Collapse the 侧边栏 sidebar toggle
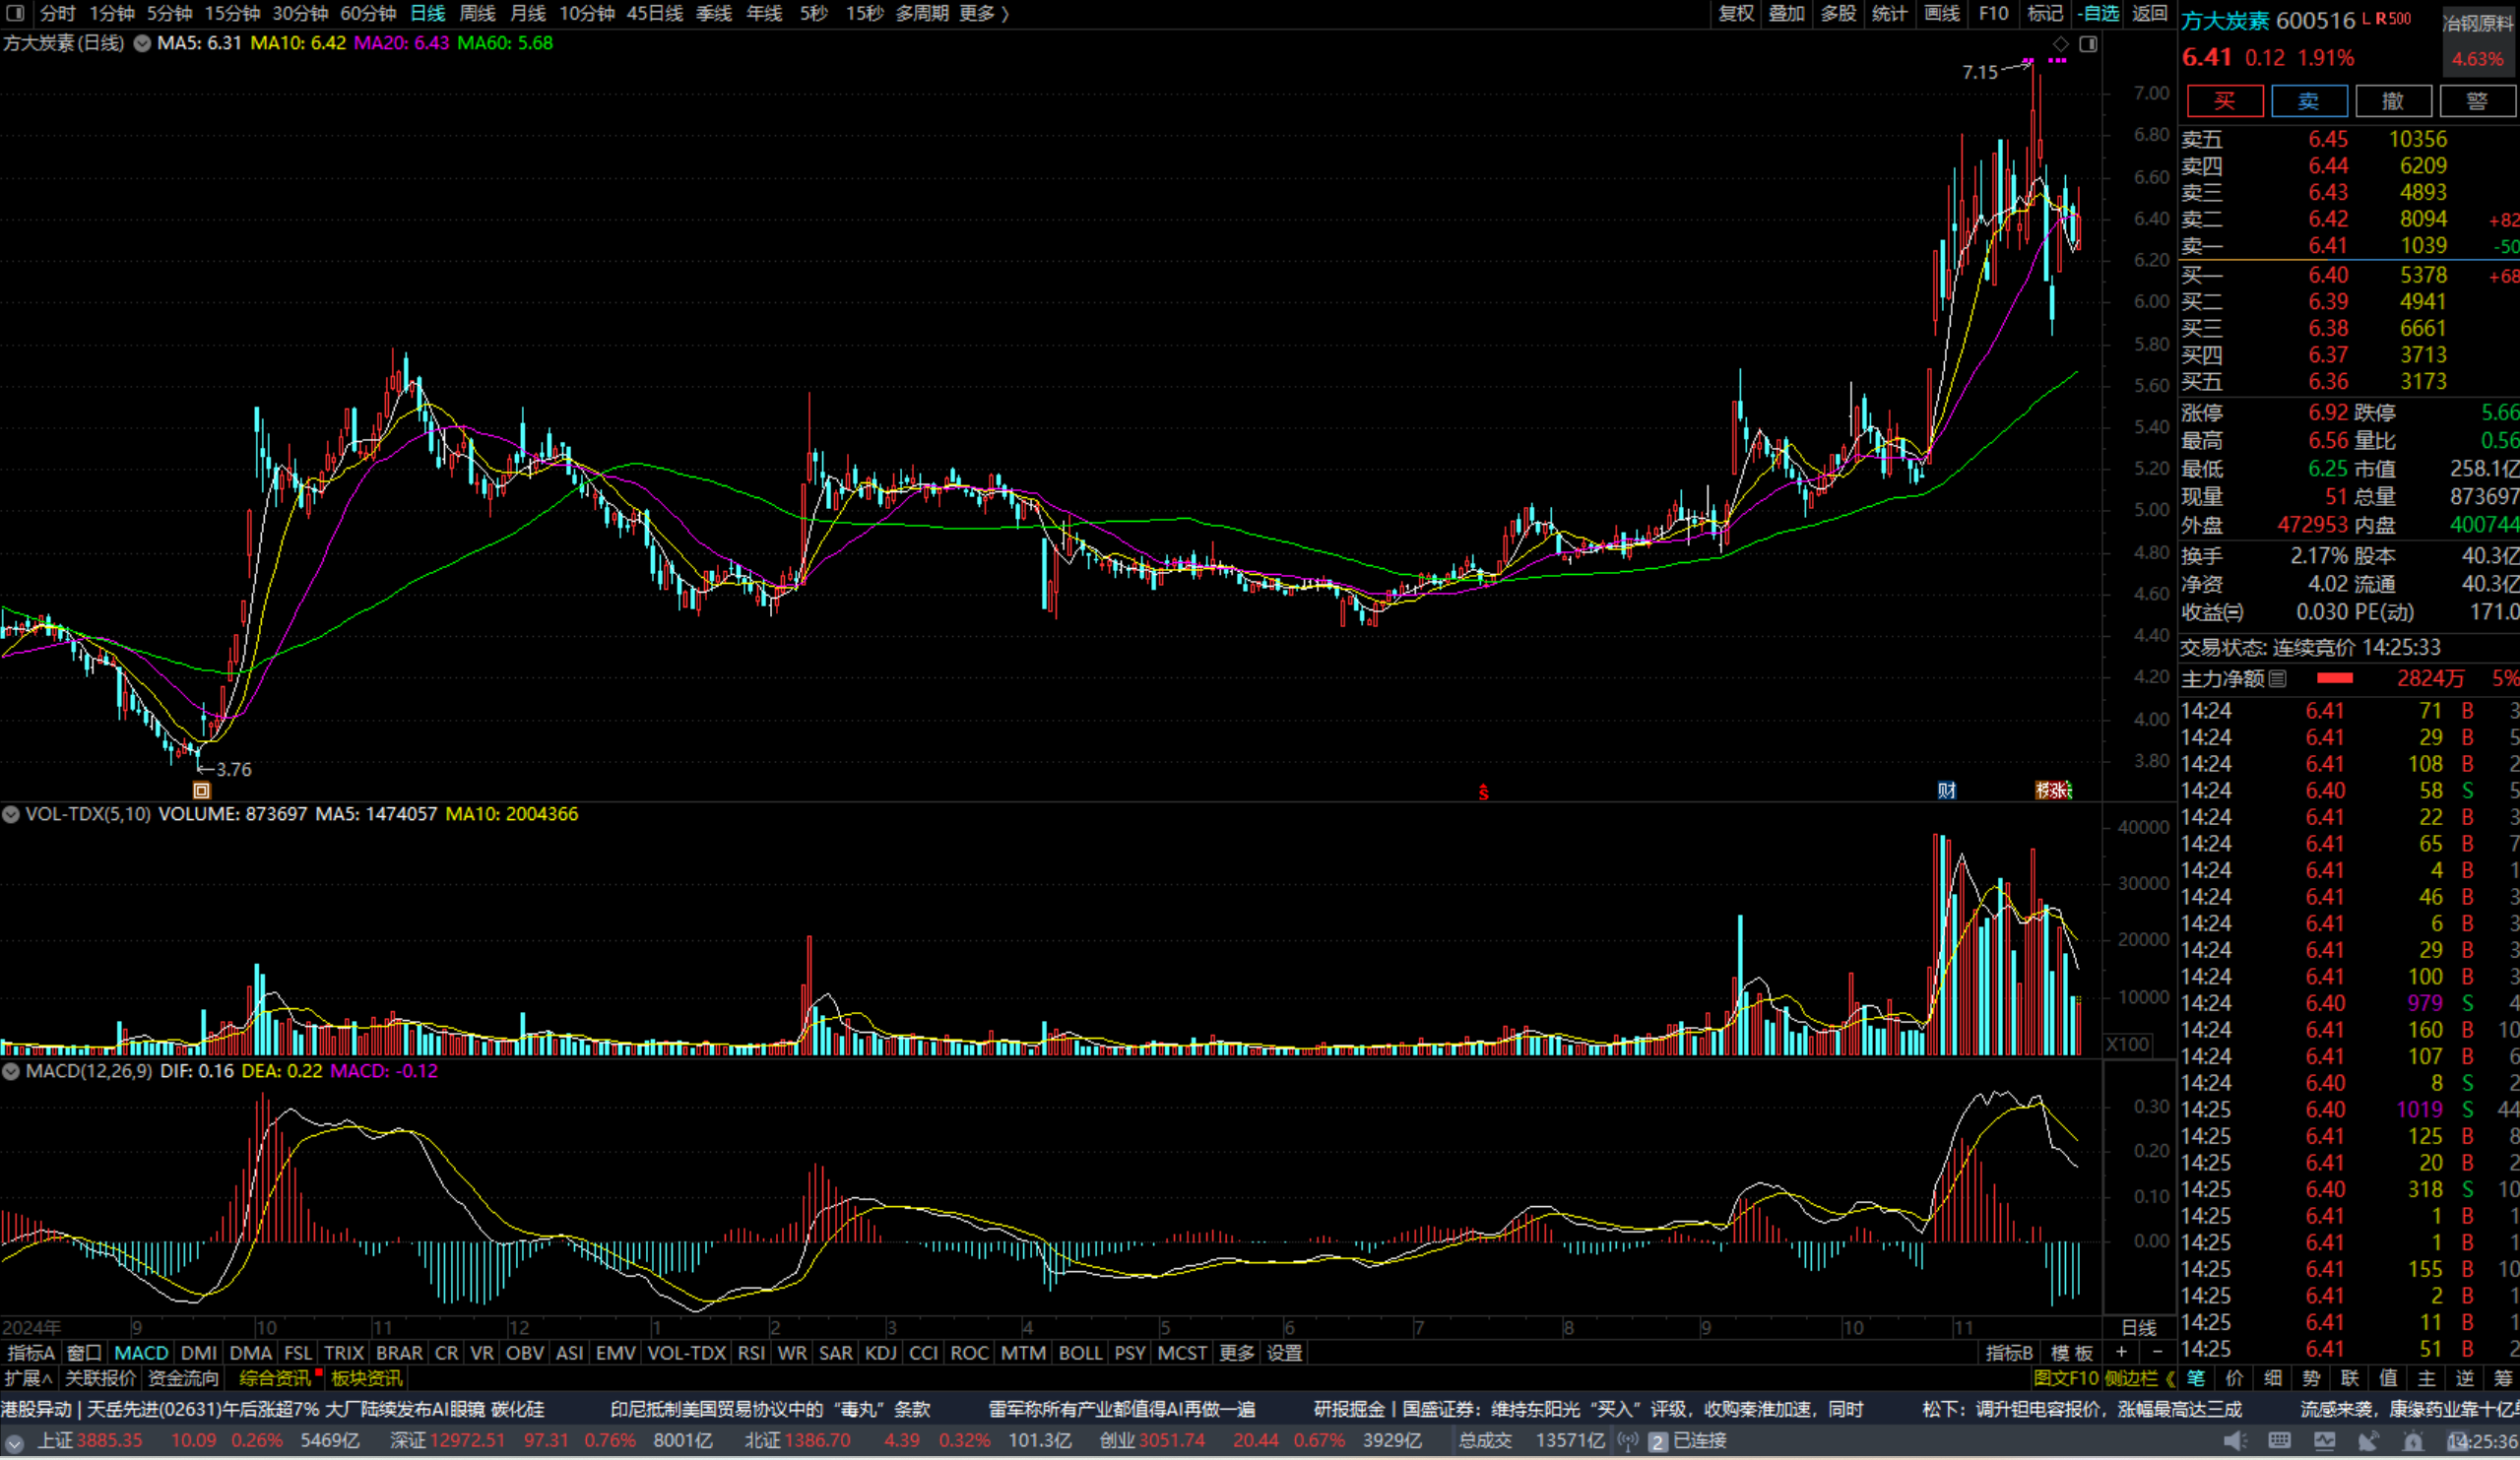 pos(2139,1379)
